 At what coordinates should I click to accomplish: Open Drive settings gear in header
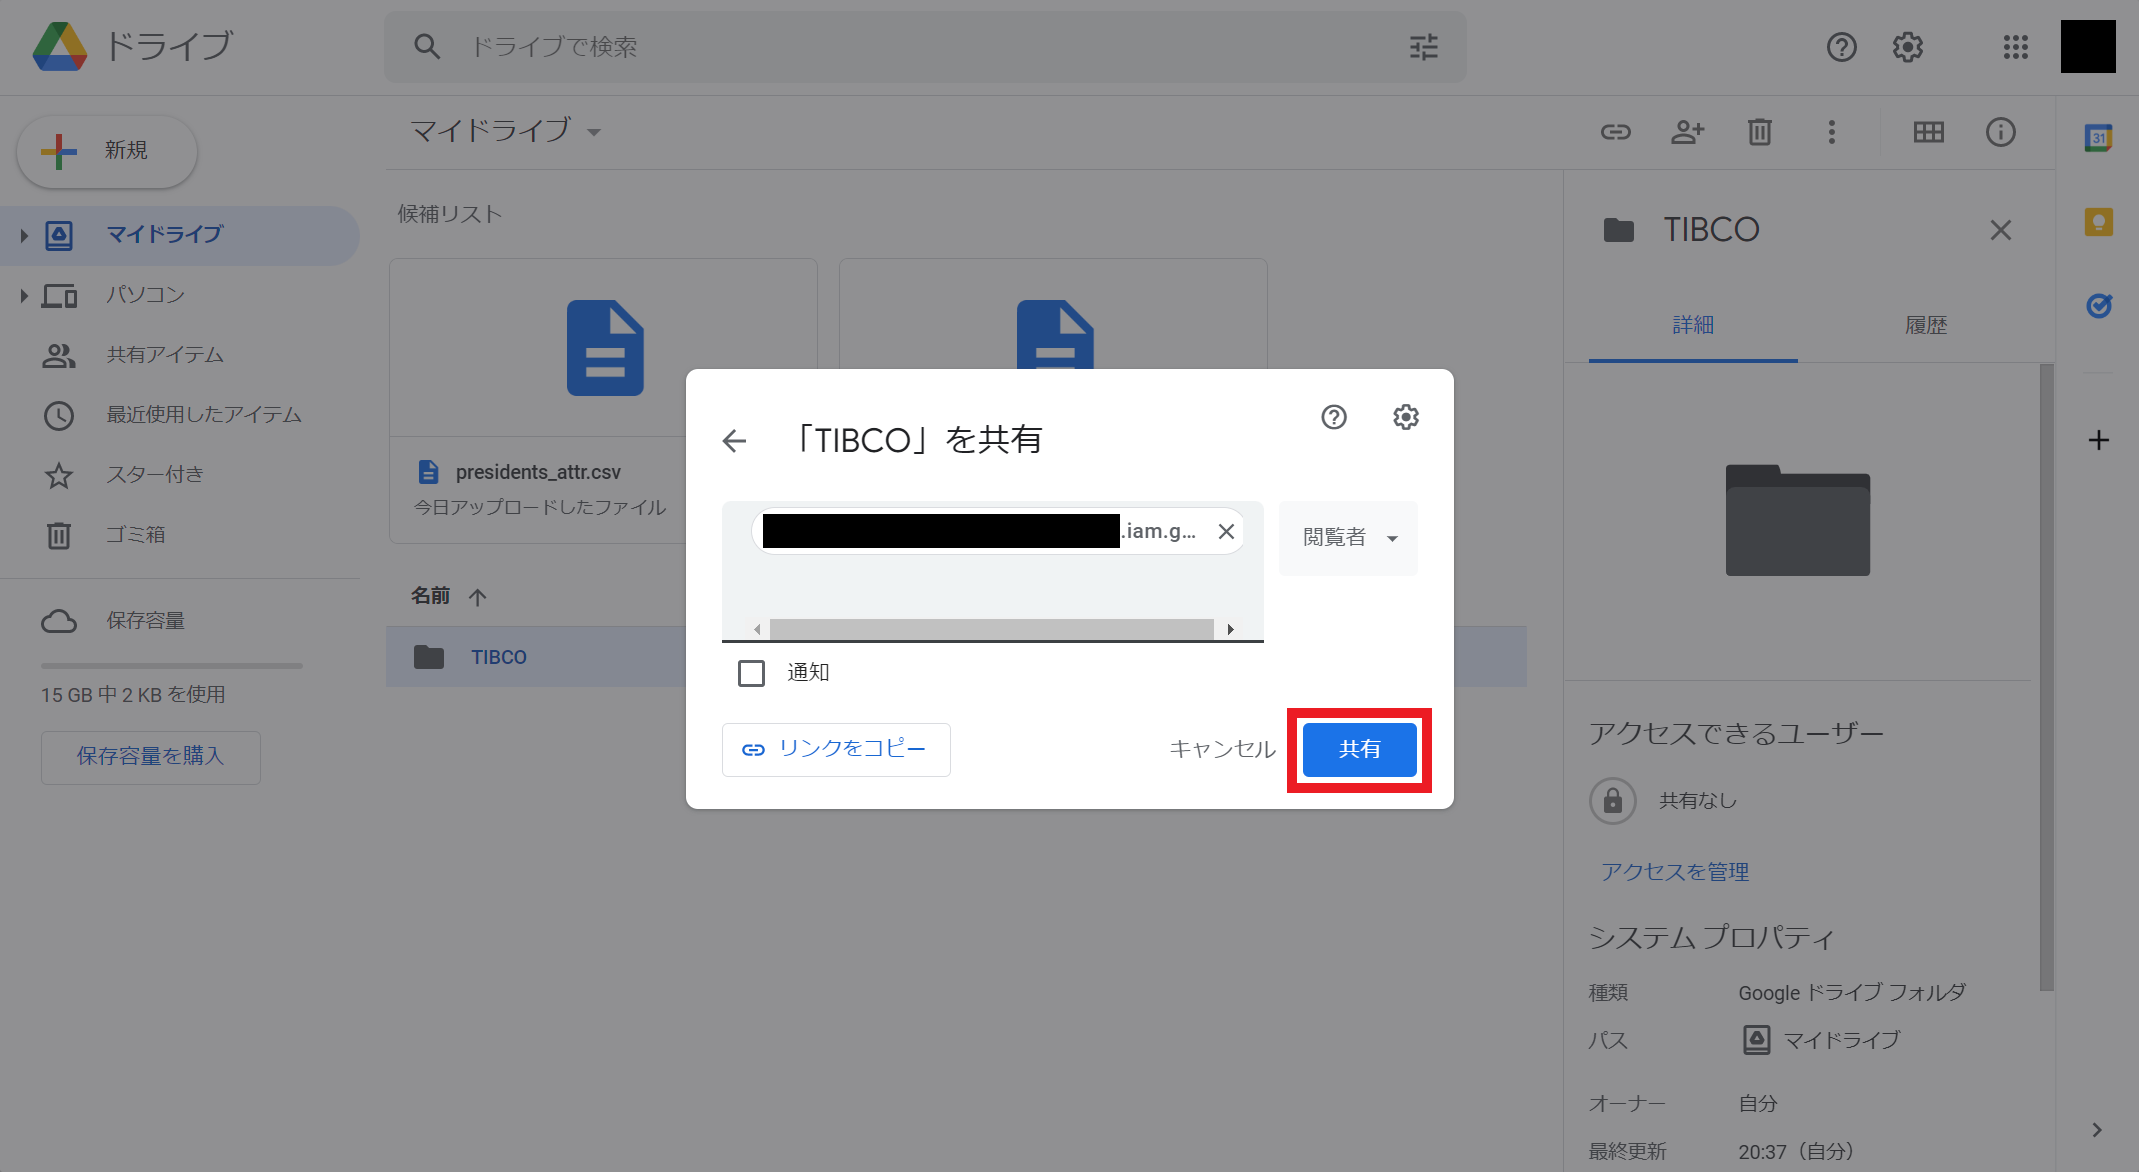(x=1907, y=47)
